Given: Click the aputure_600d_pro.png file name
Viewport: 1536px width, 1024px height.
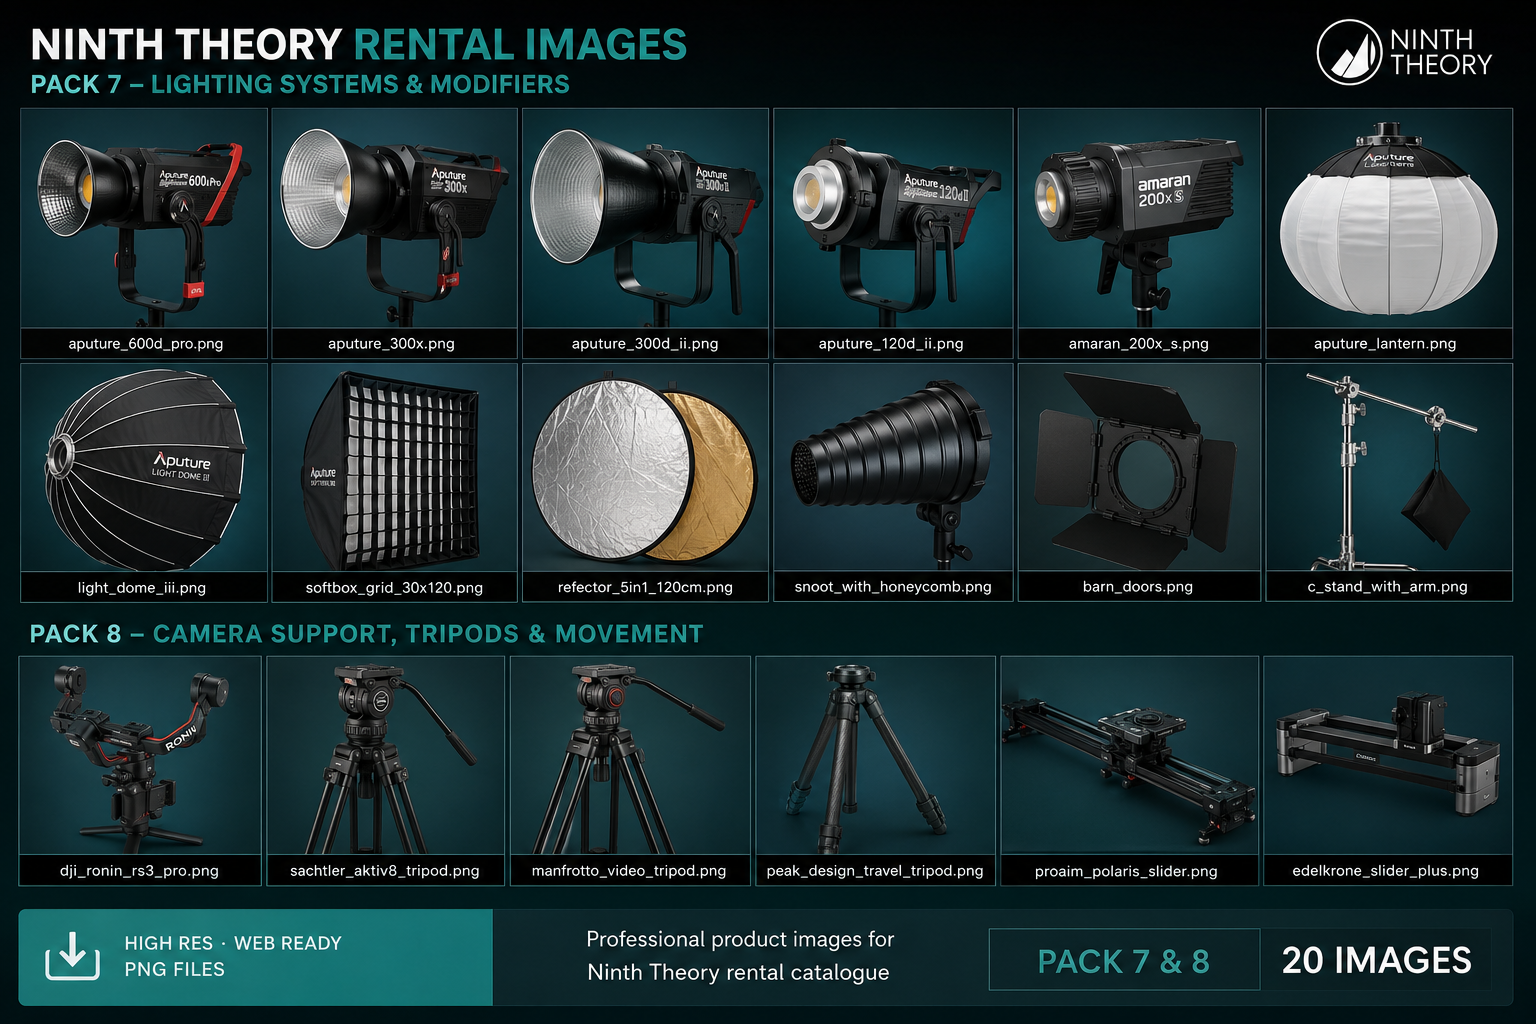Looking at the screenshot, I should [x=145, y=344].
